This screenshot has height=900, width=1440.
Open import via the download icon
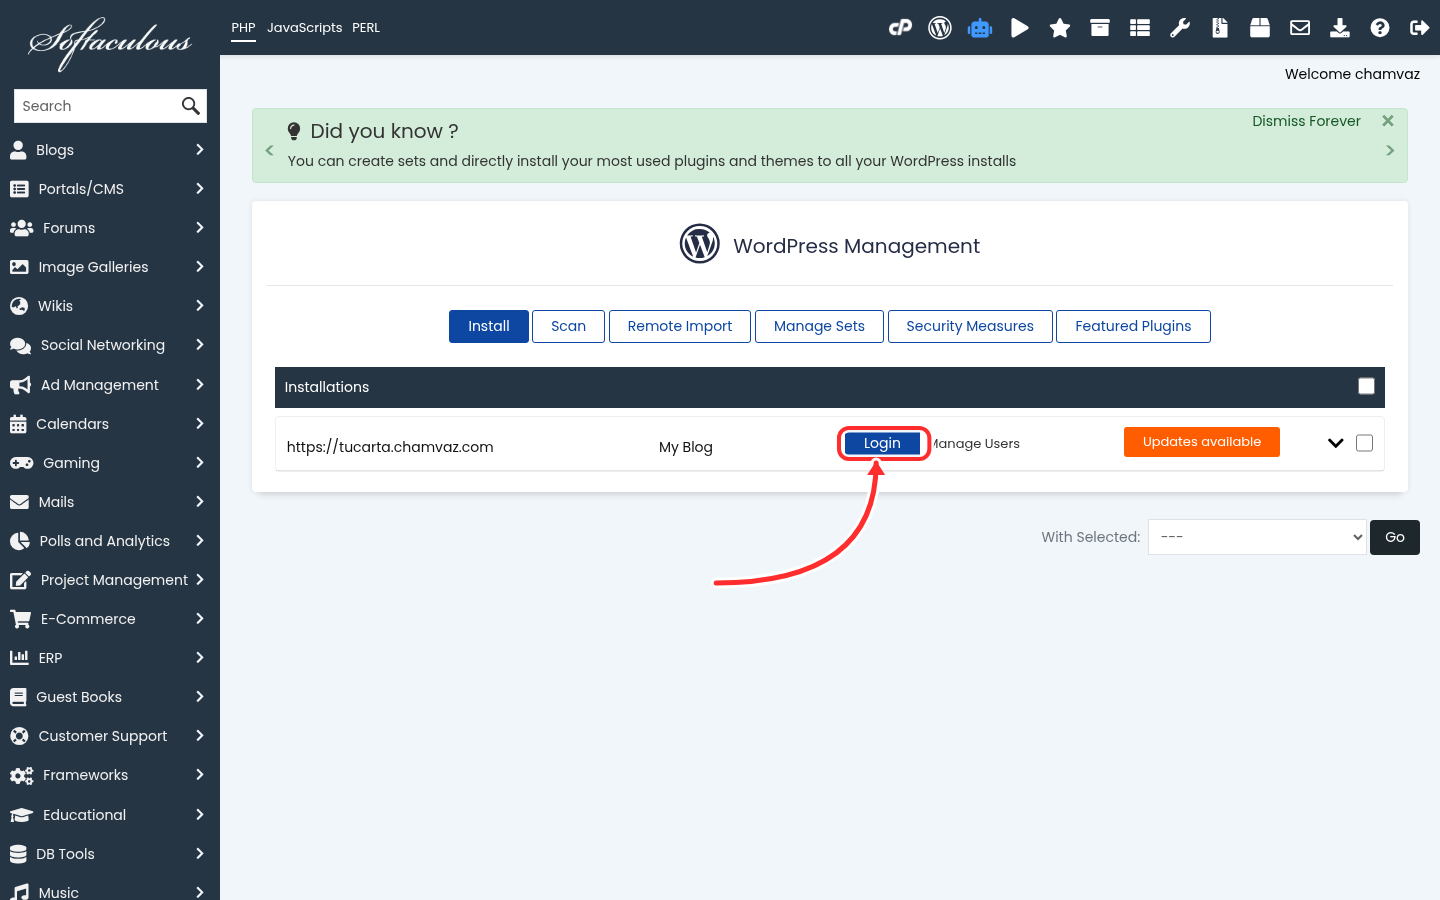[1340, 28]
